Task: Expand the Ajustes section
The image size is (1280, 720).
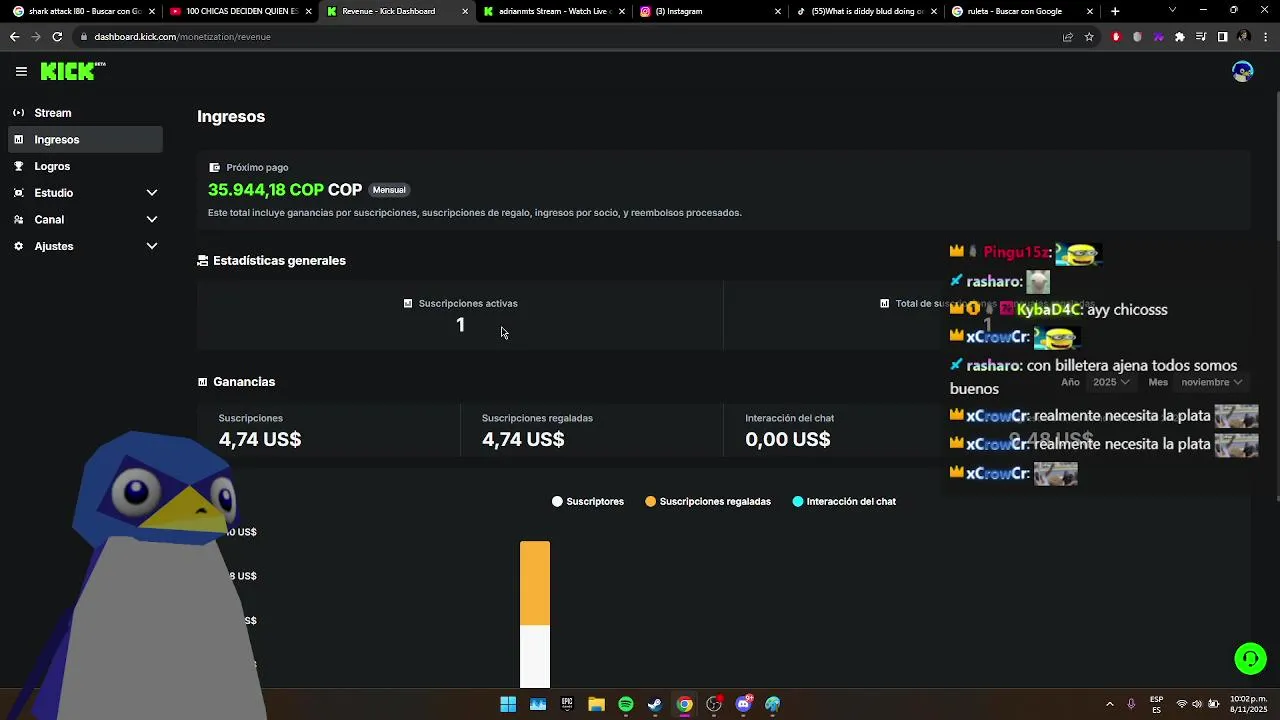Action: [x=85, y=246]
